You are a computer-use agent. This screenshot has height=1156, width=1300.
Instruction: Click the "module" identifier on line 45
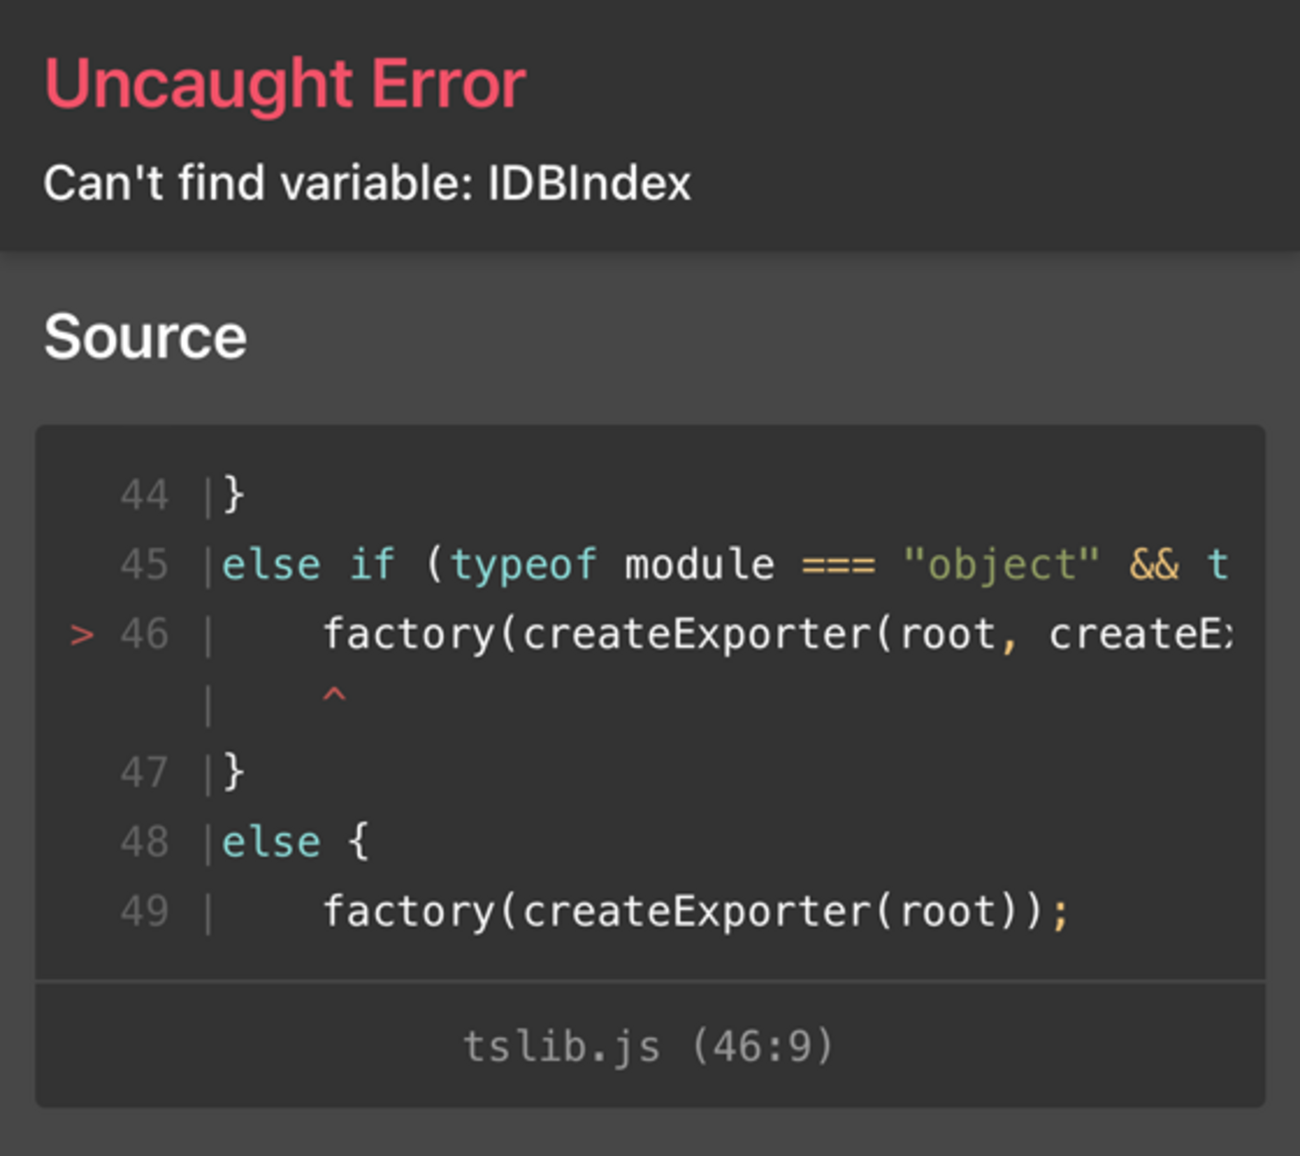[699, 565]
